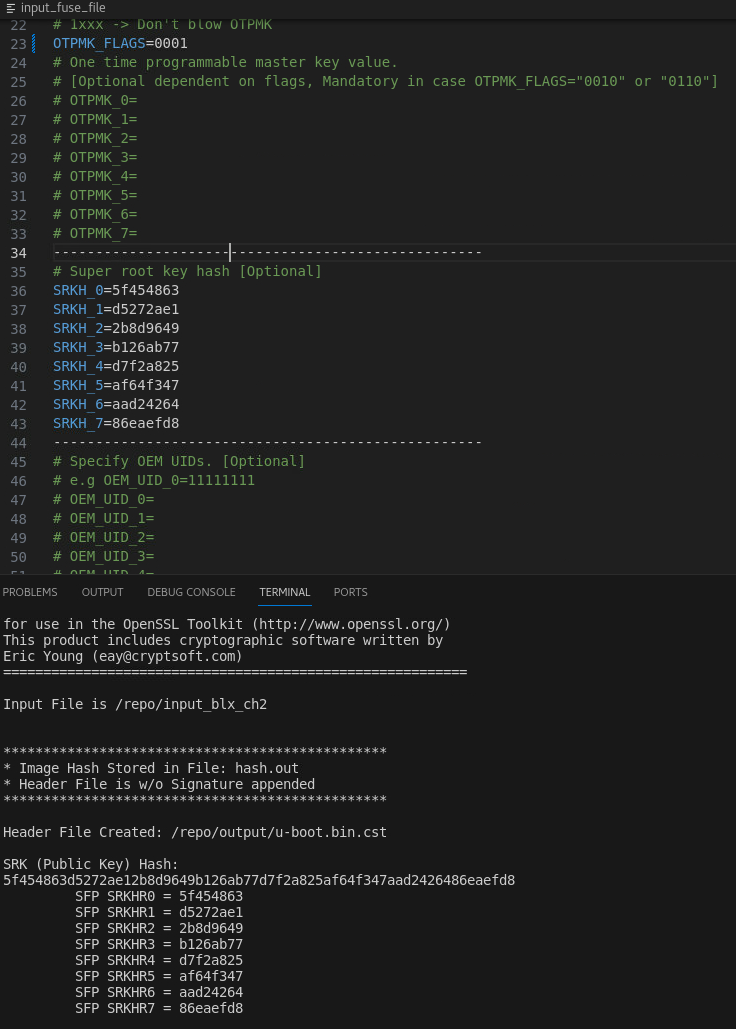Click 'SFP SRKHR3 = b126ab77' terminal line

159,944
